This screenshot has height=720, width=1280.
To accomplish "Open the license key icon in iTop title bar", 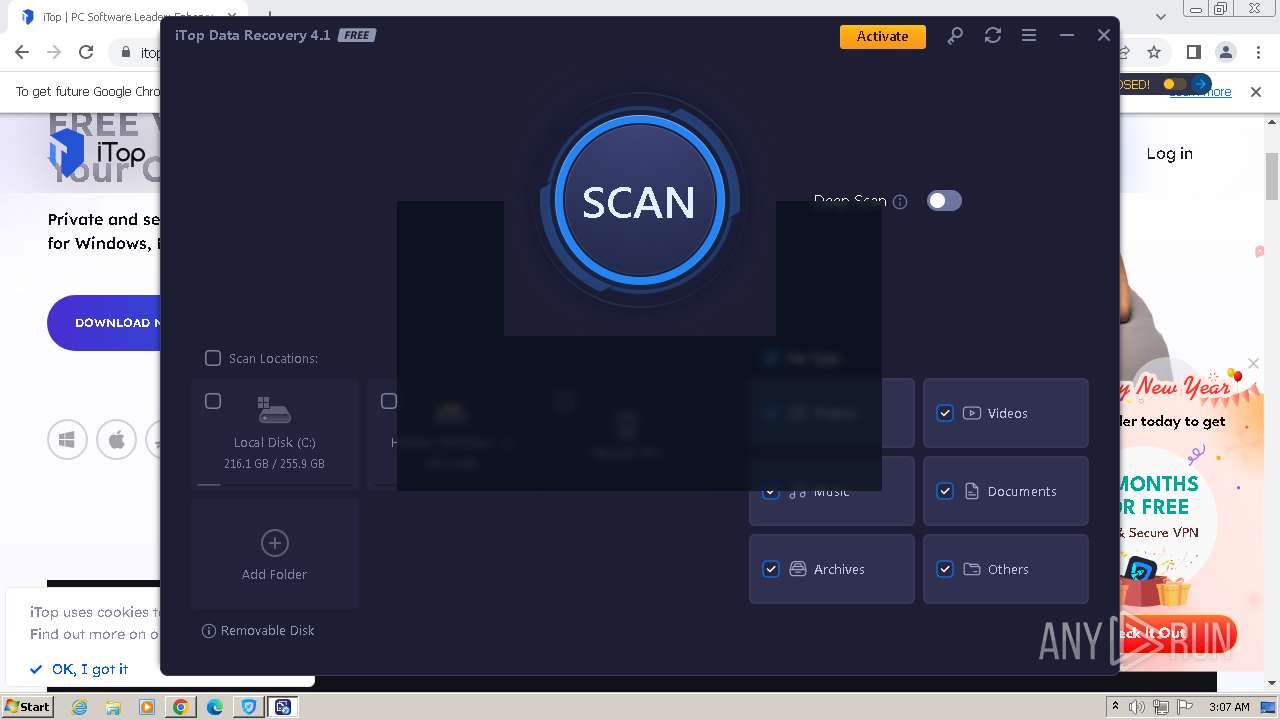I will coord(955,35).
